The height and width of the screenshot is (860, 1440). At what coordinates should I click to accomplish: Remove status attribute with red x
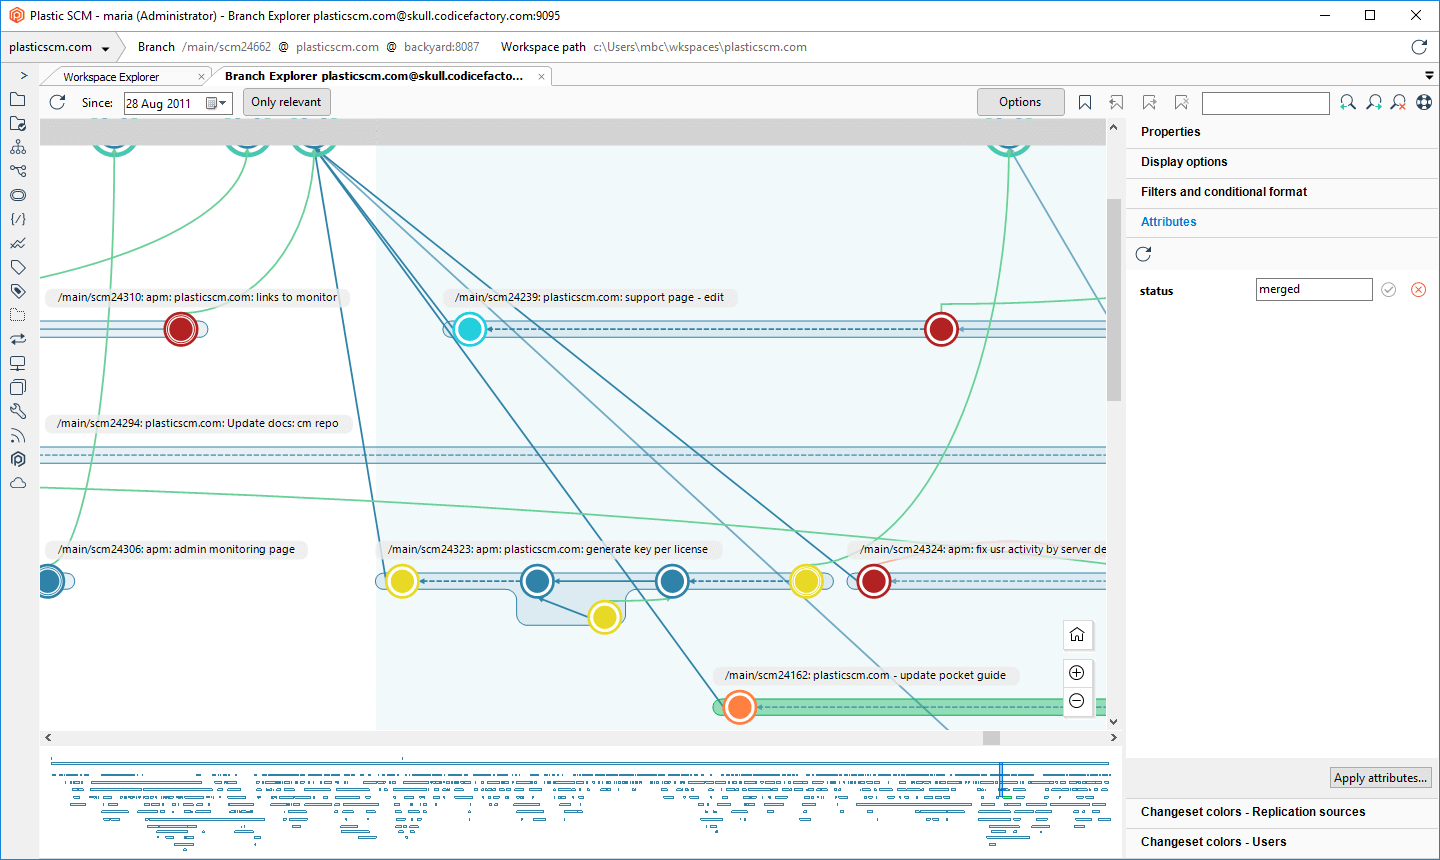[1418, 289]
